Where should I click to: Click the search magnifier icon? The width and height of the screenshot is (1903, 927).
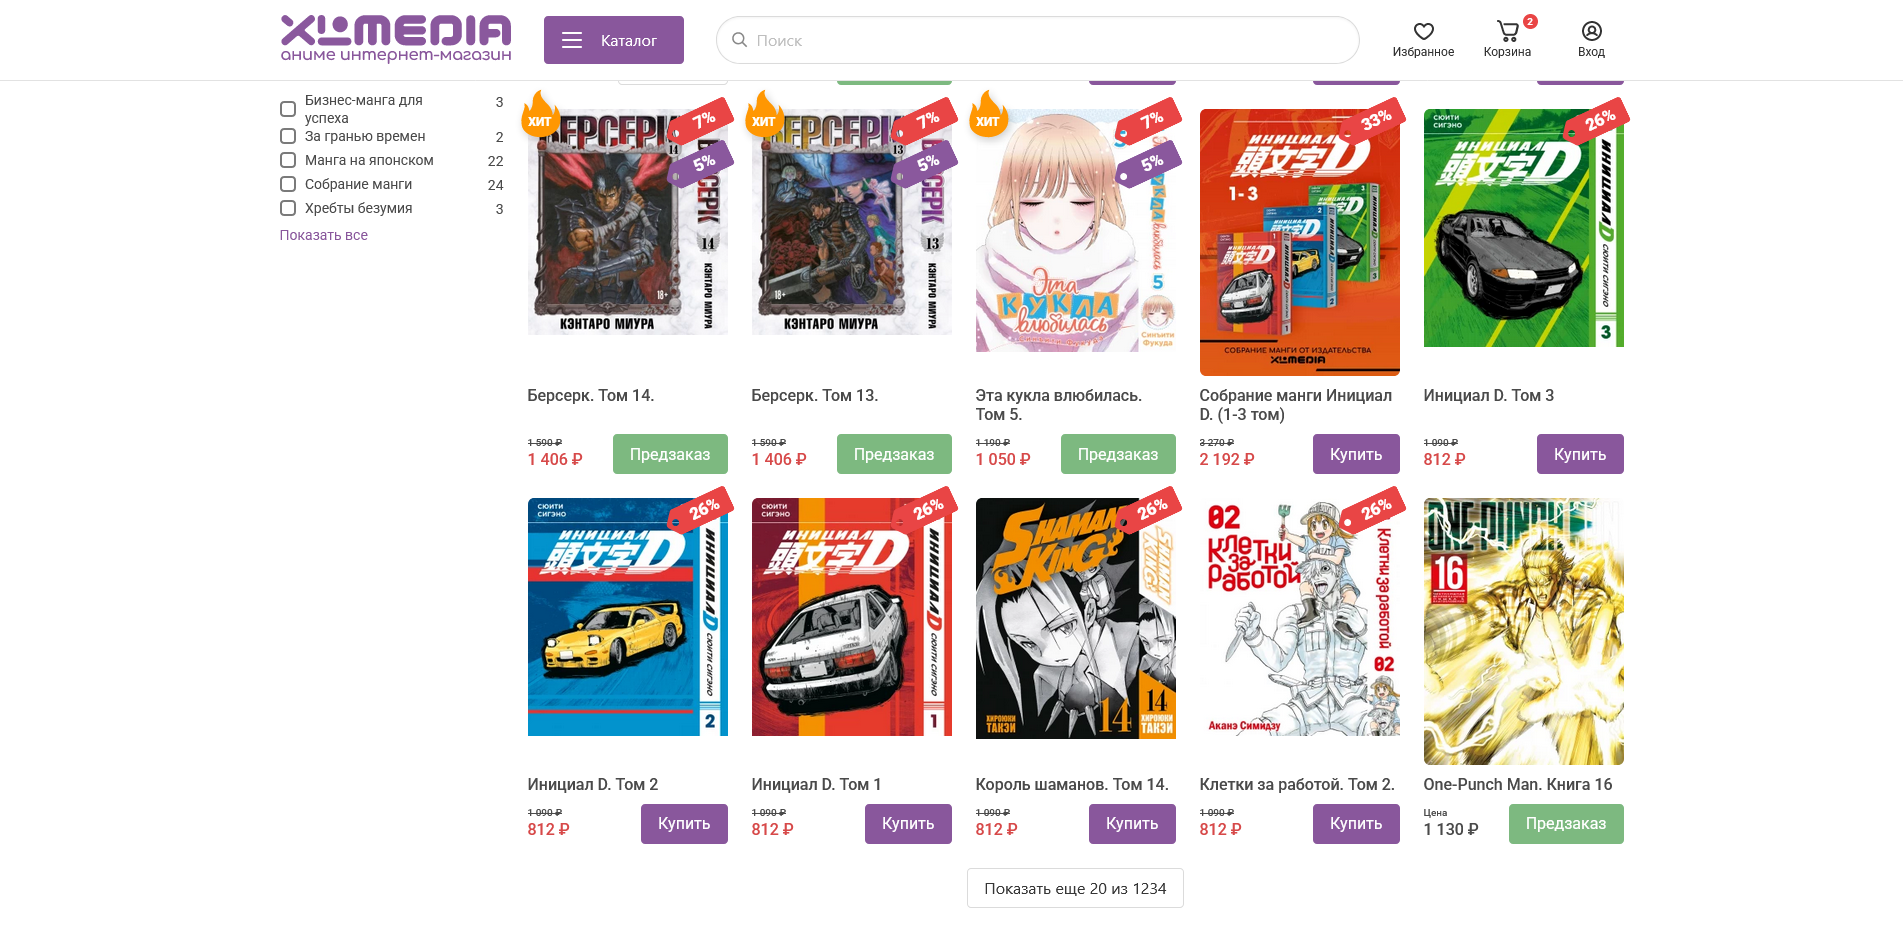[740, 40]
